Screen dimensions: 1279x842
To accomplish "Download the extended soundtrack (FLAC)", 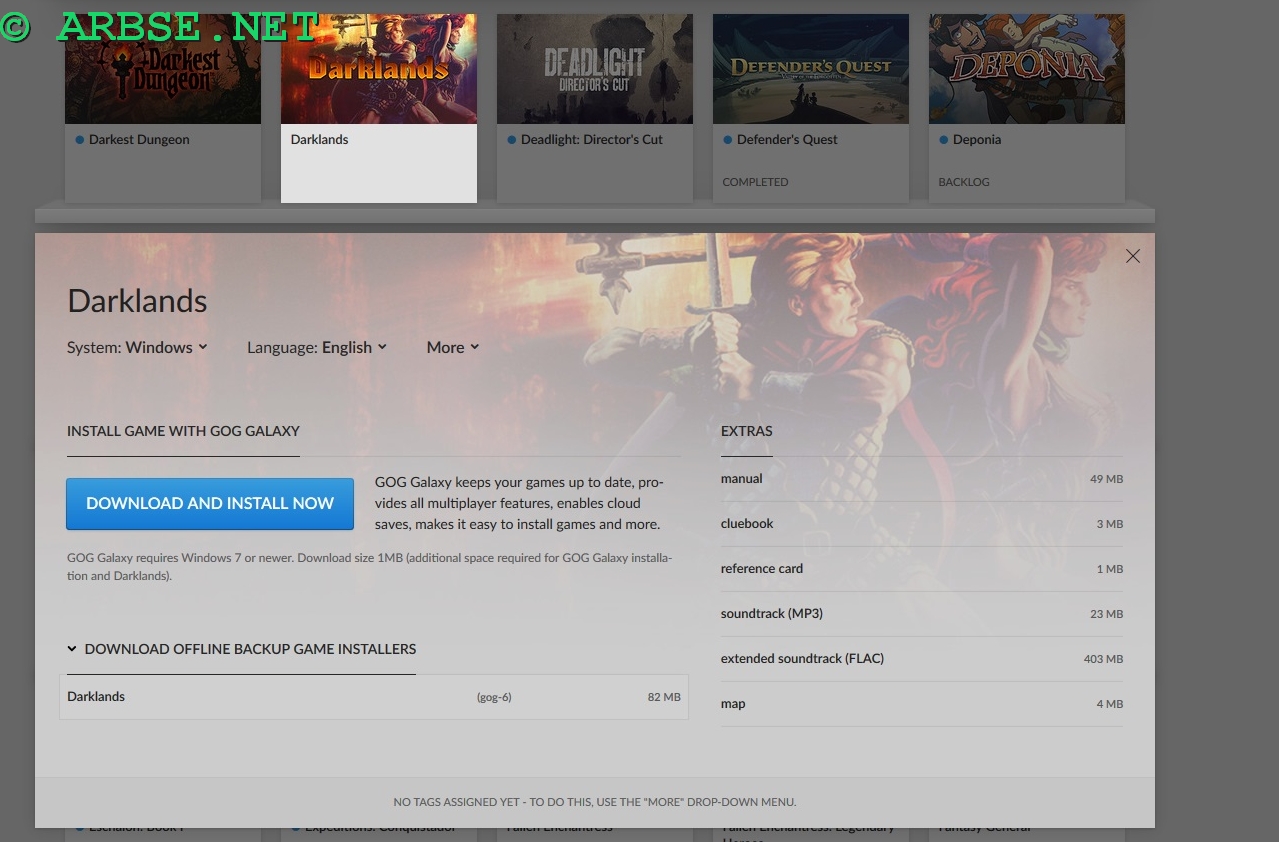I will [921, 659].
